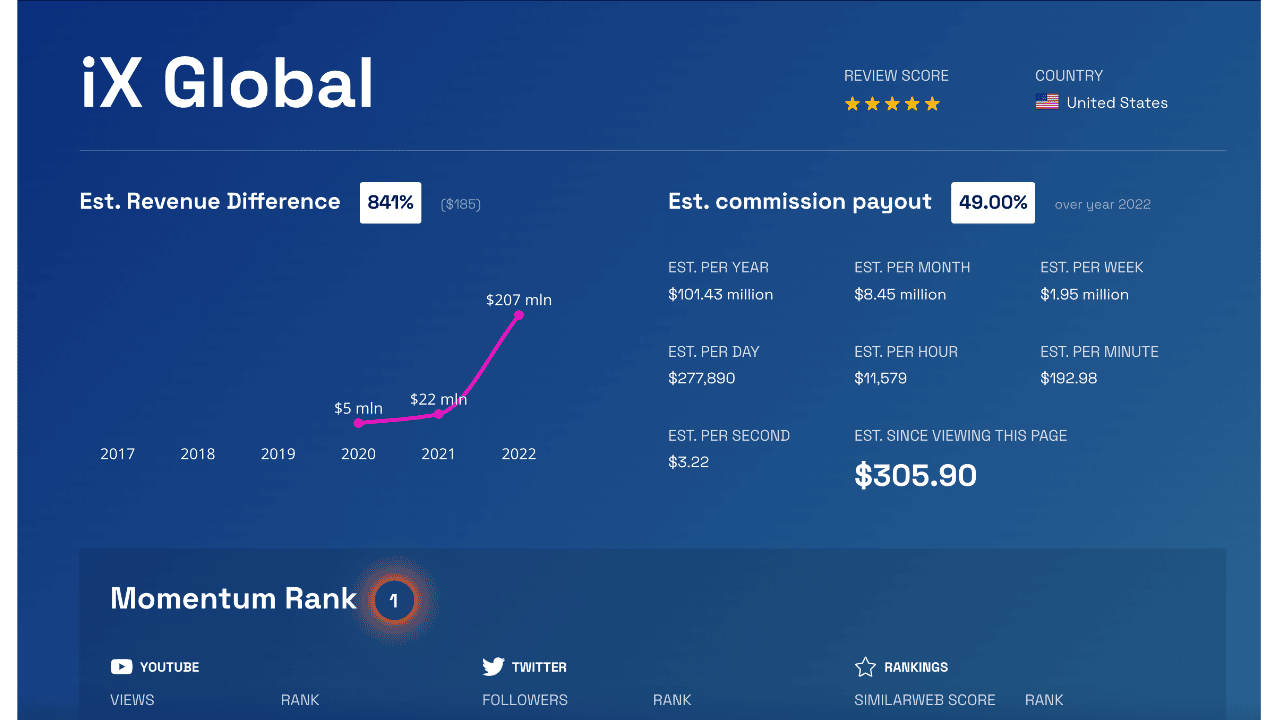This screenshot has height=720, width=1280.
Task: Select the 2020 data point on chart
Action: tap(358, 423)
